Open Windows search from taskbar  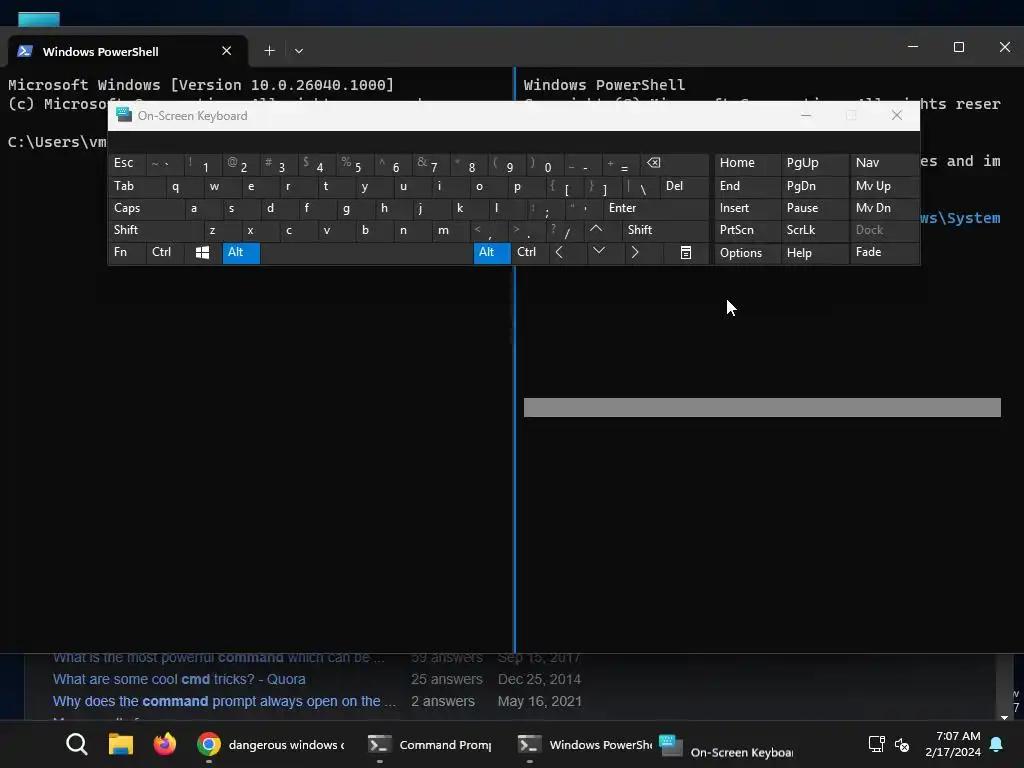(76, 744)
